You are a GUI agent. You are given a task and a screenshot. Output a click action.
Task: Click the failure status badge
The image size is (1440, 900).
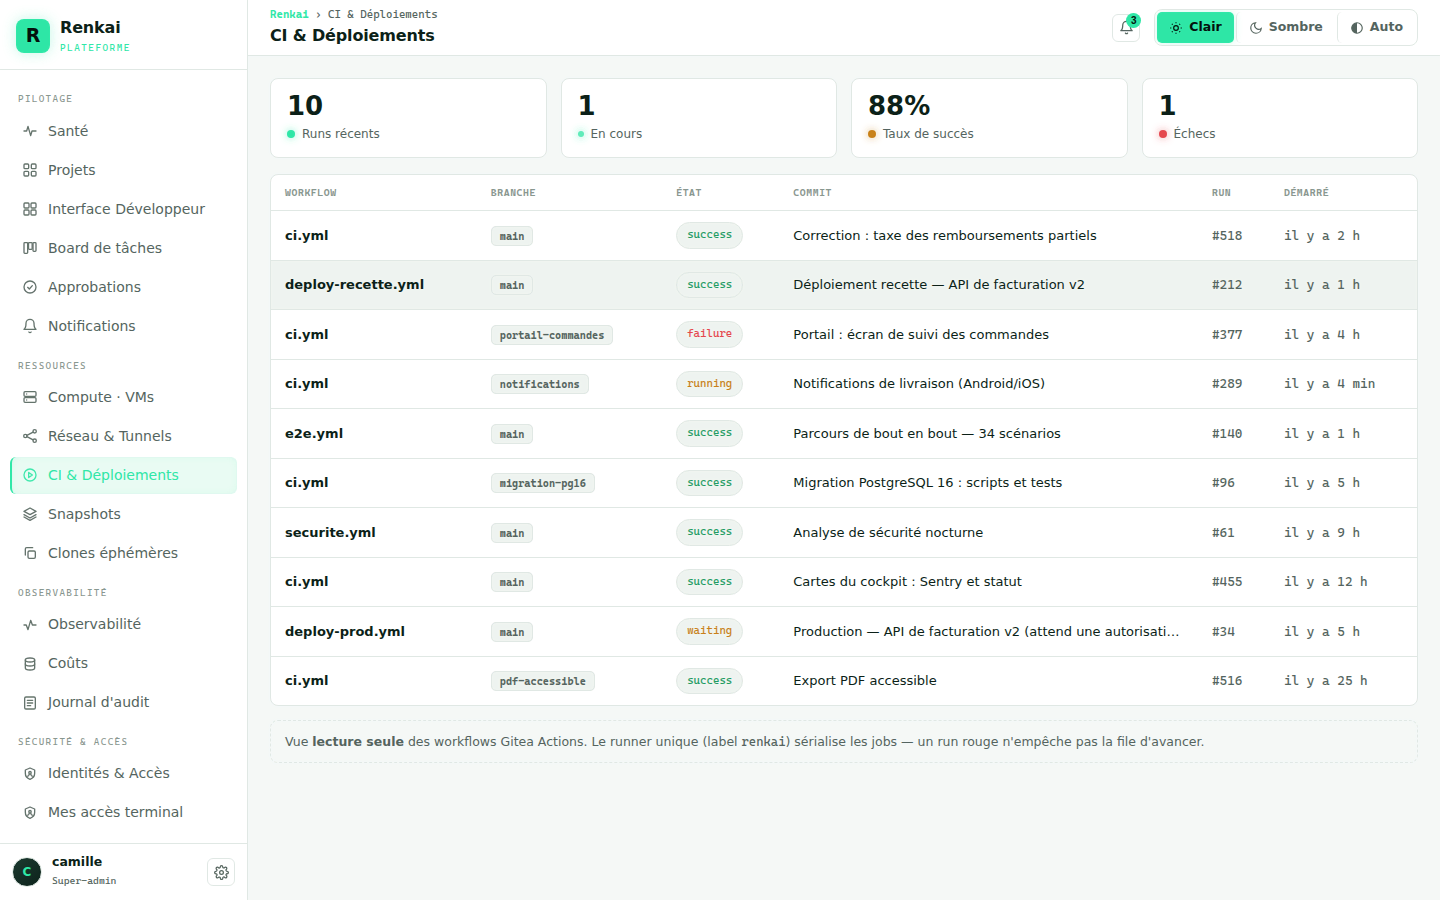[709, 334]
